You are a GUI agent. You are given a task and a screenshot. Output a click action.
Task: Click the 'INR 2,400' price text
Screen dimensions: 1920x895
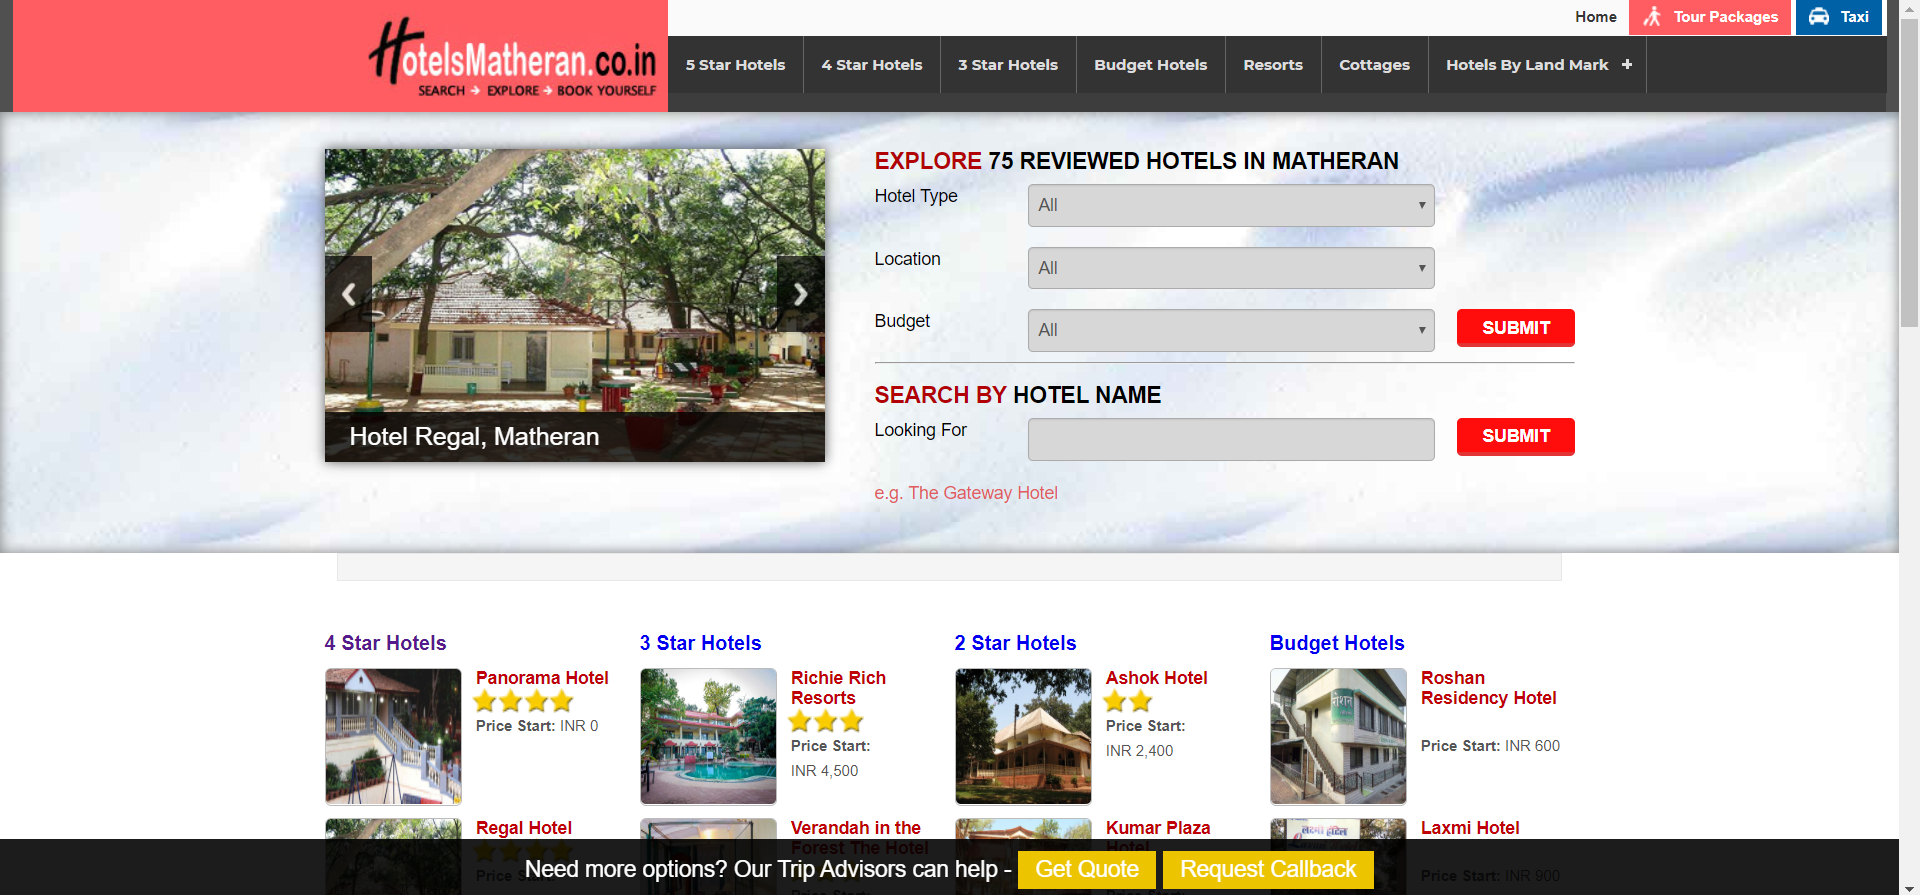1139,751
